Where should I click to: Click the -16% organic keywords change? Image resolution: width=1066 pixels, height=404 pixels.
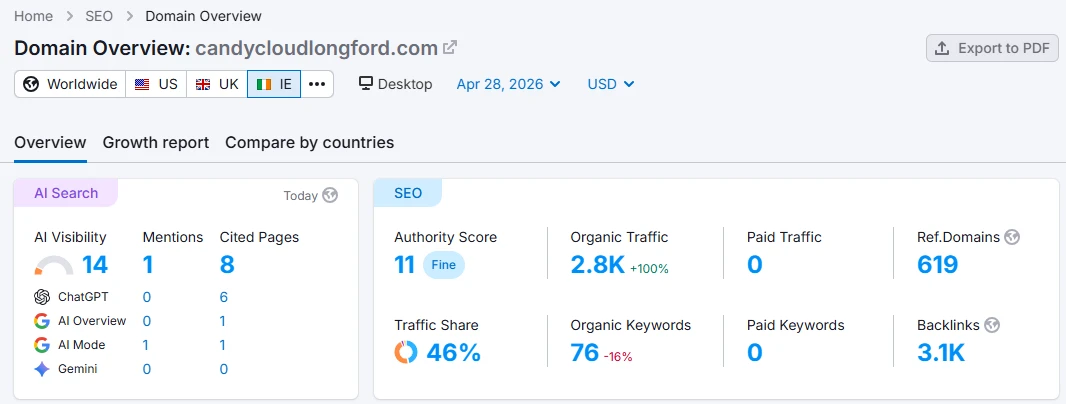click(618, 356)
